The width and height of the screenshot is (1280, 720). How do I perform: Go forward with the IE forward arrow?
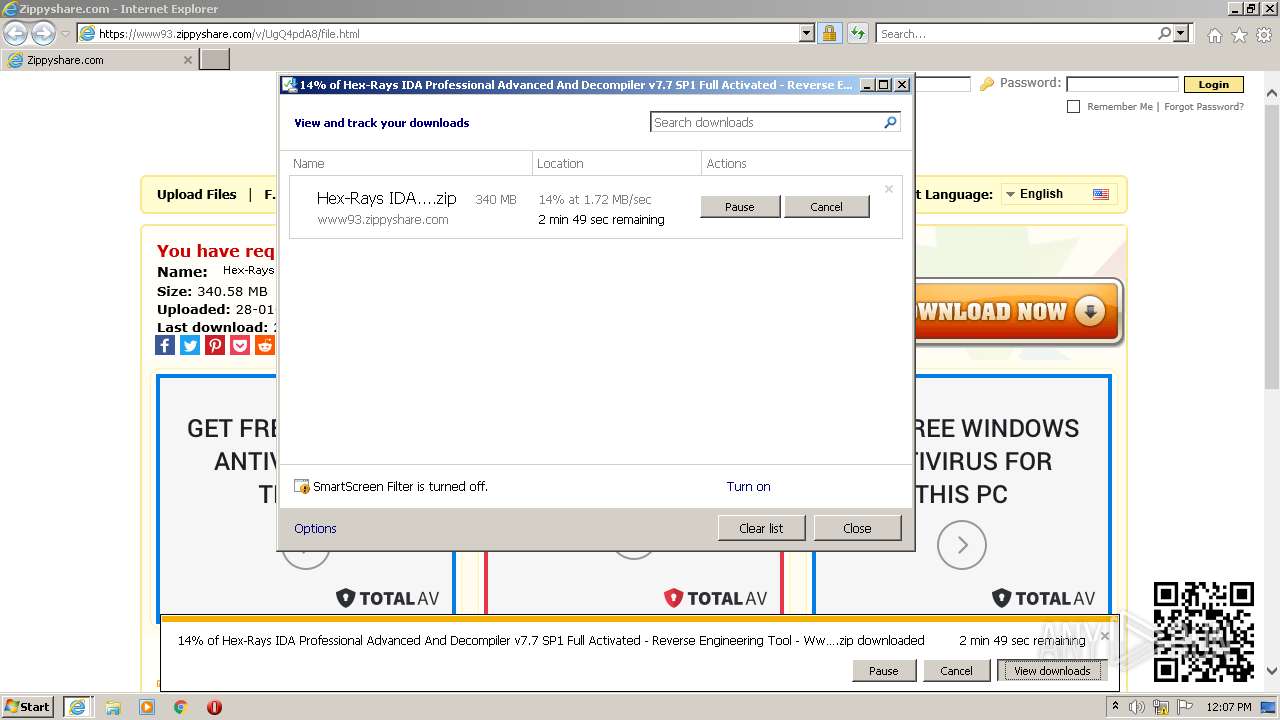[x=43, y=33]
